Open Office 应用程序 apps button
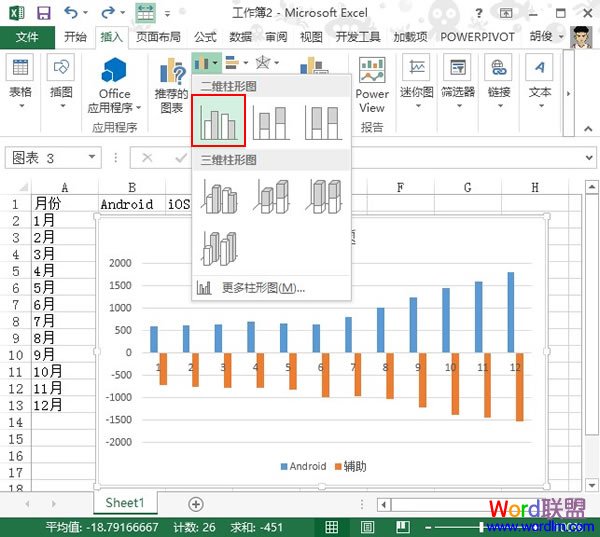600x537 pixels. (114, 85)
